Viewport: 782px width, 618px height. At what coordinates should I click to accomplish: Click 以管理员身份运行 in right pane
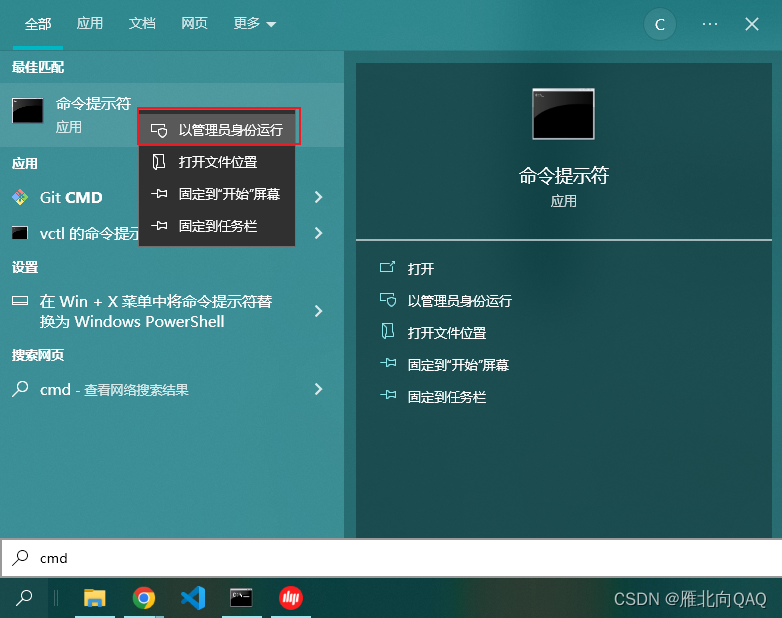point(459,301)
